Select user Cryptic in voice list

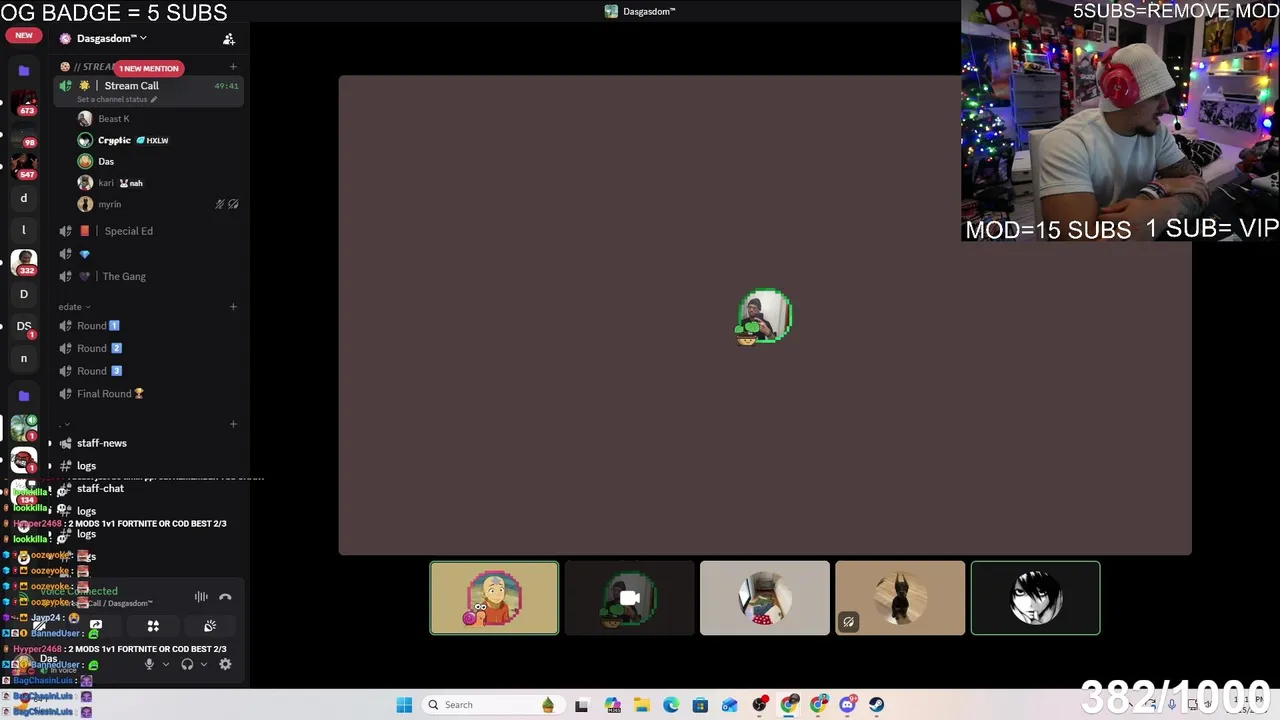pyautogui.click(x=150, y=141)
